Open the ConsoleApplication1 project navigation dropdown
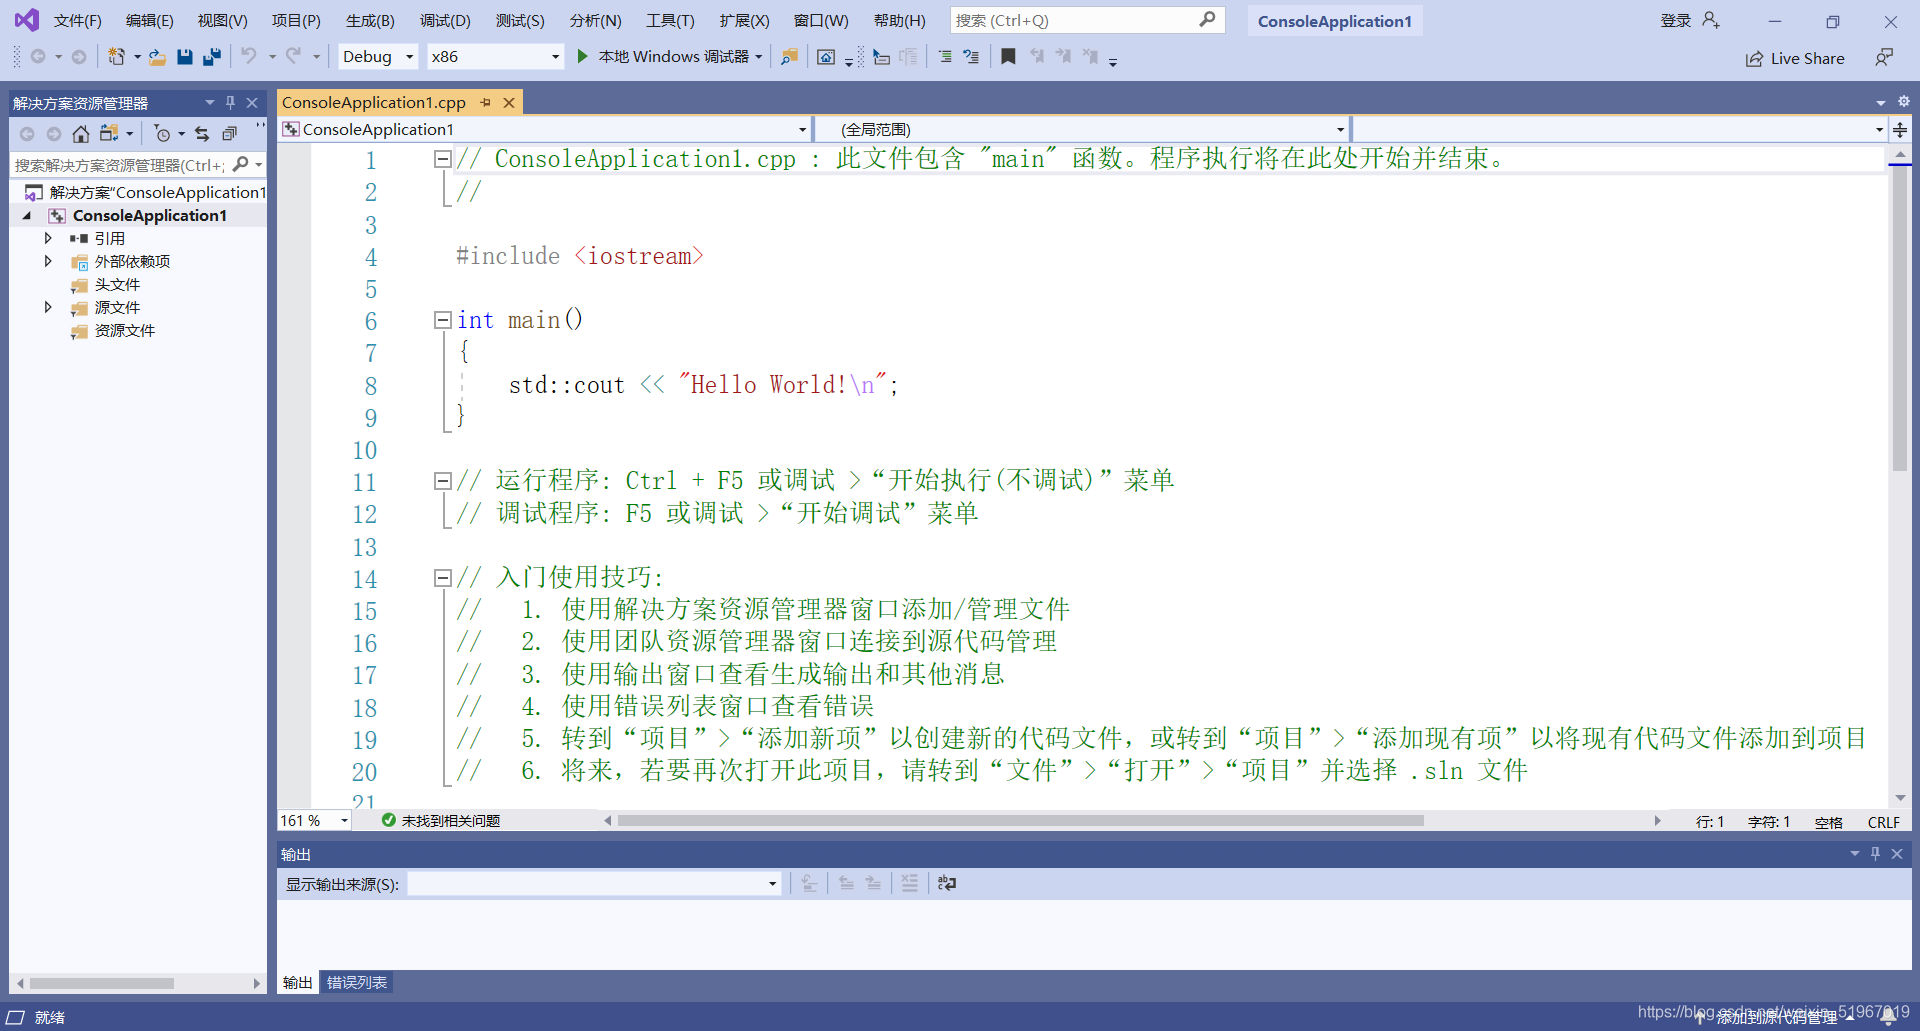The width and height of the screenshot is (1920, 1031). 544,129
